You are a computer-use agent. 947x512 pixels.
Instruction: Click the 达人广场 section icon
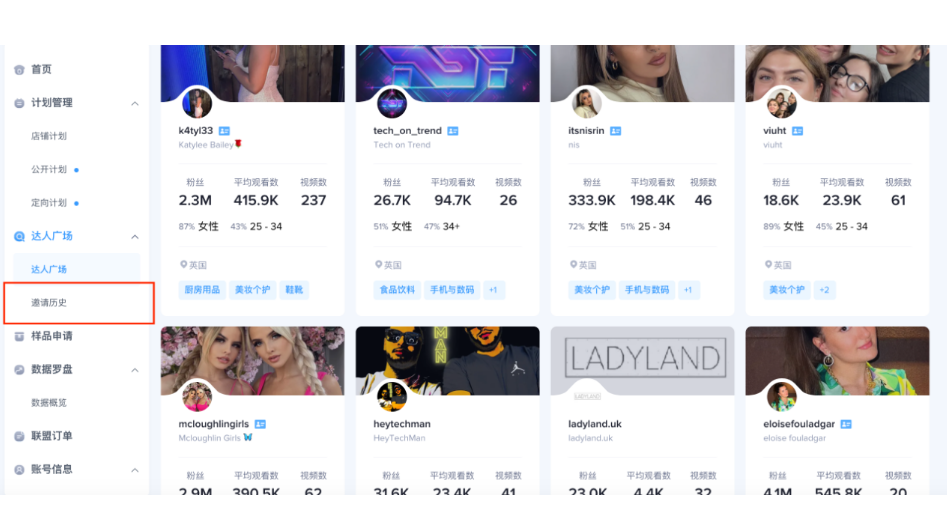(x=19, y=237)
